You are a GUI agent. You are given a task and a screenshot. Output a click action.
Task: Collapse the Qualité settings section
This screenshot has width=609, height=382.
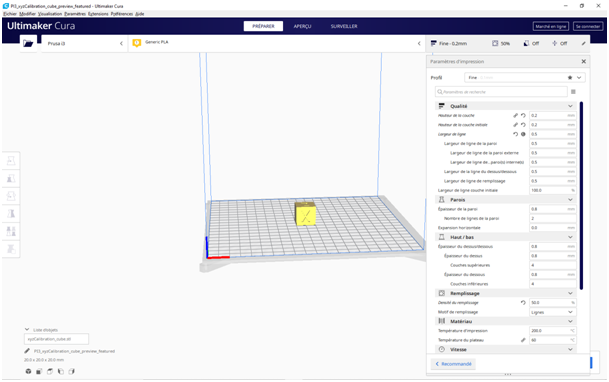570,106
